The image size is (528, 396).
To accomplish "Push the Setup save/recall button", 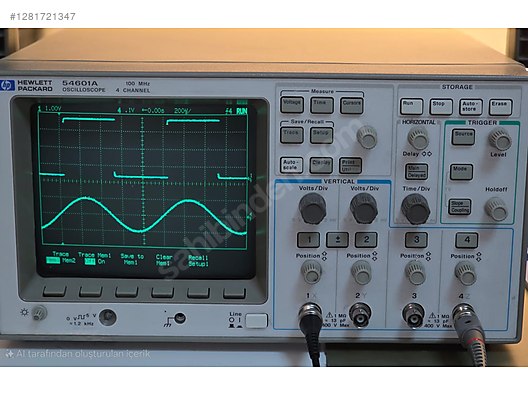I will 321,135.
